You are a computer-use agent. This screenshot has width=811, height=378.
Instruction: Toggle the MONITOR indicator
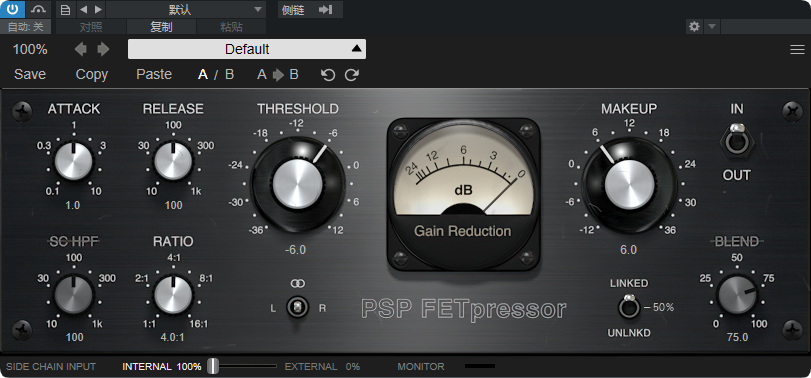[479, 366]
